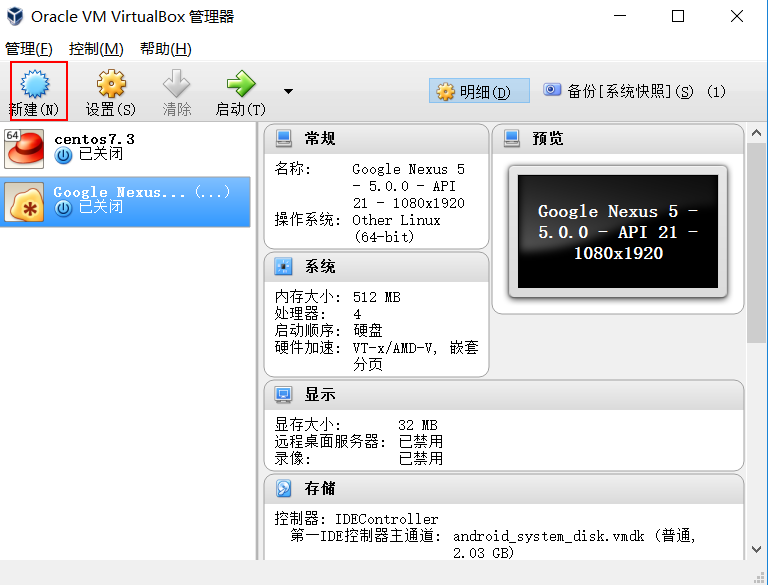The image size is (768, 585).
Task: Maximize the VirtualBox window
Action: [678, 16]
